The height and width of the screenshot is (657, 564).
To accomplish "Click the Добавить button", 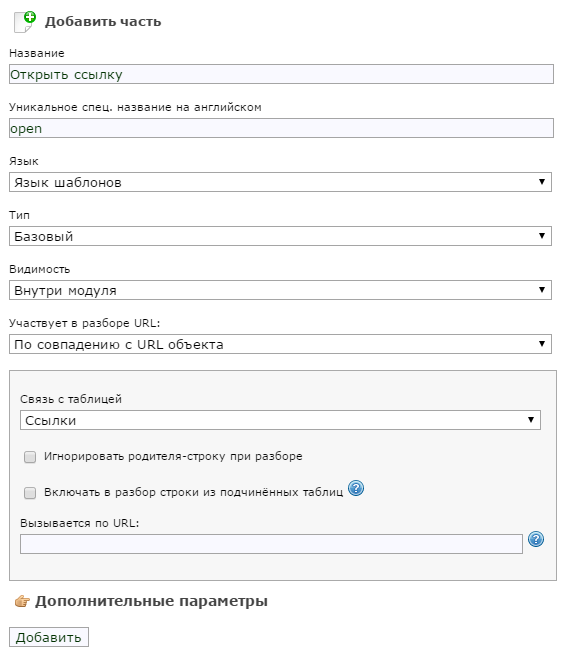I will (49, 637).
